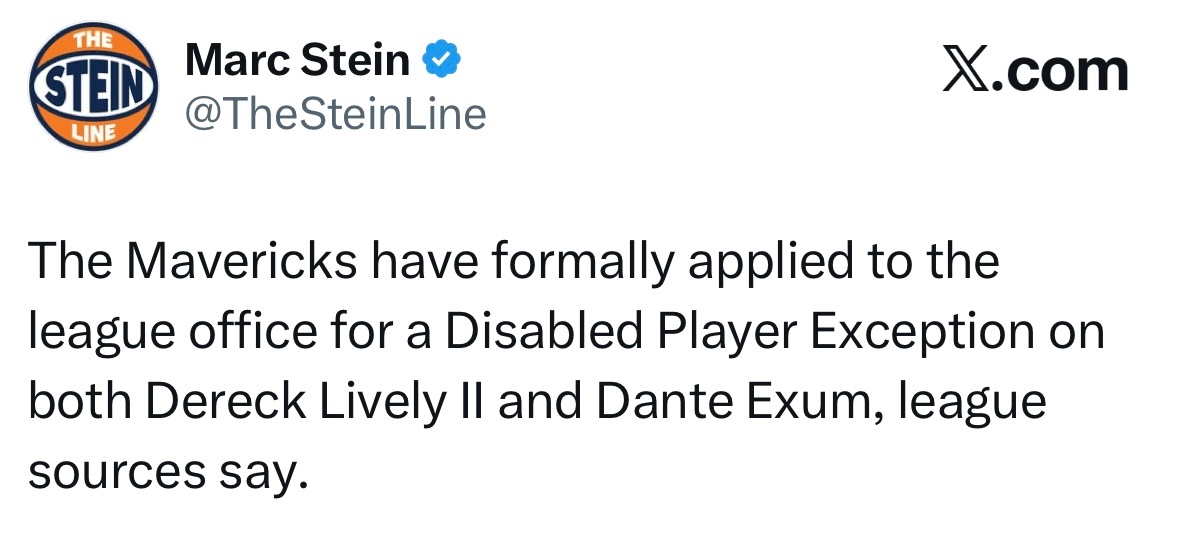1179x549 pixels.
Task: Click the STEIN banner inside the avatar
Action: point(93,86)
